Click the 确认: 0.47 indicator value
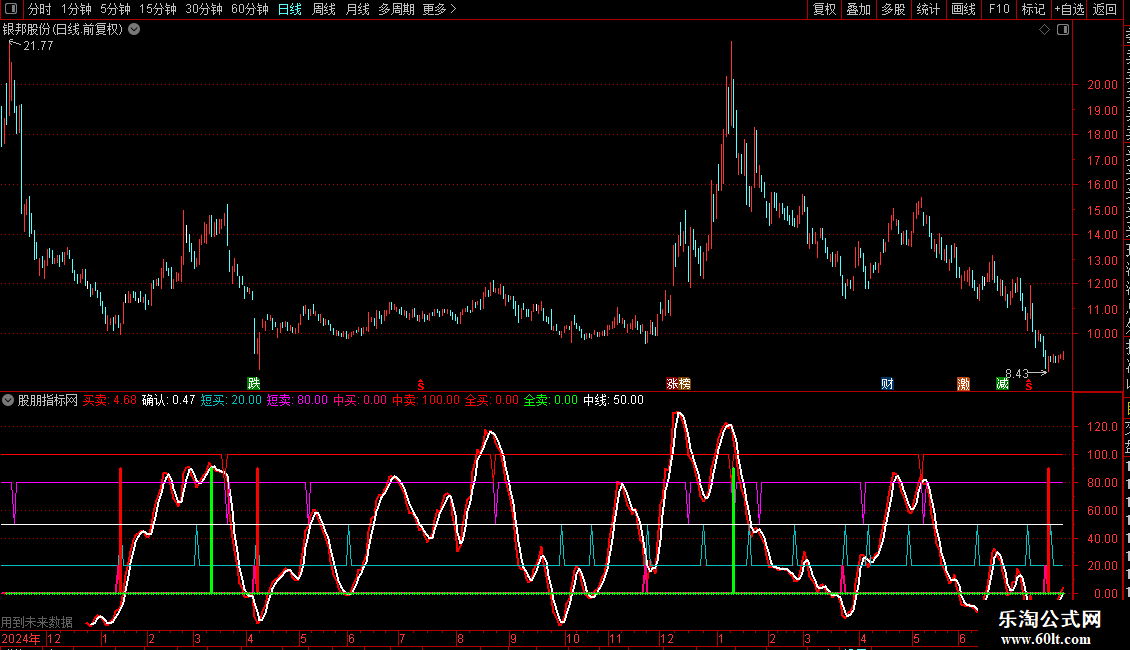Viewport: 1130px width, 650px height. click(x=168, y=400)
